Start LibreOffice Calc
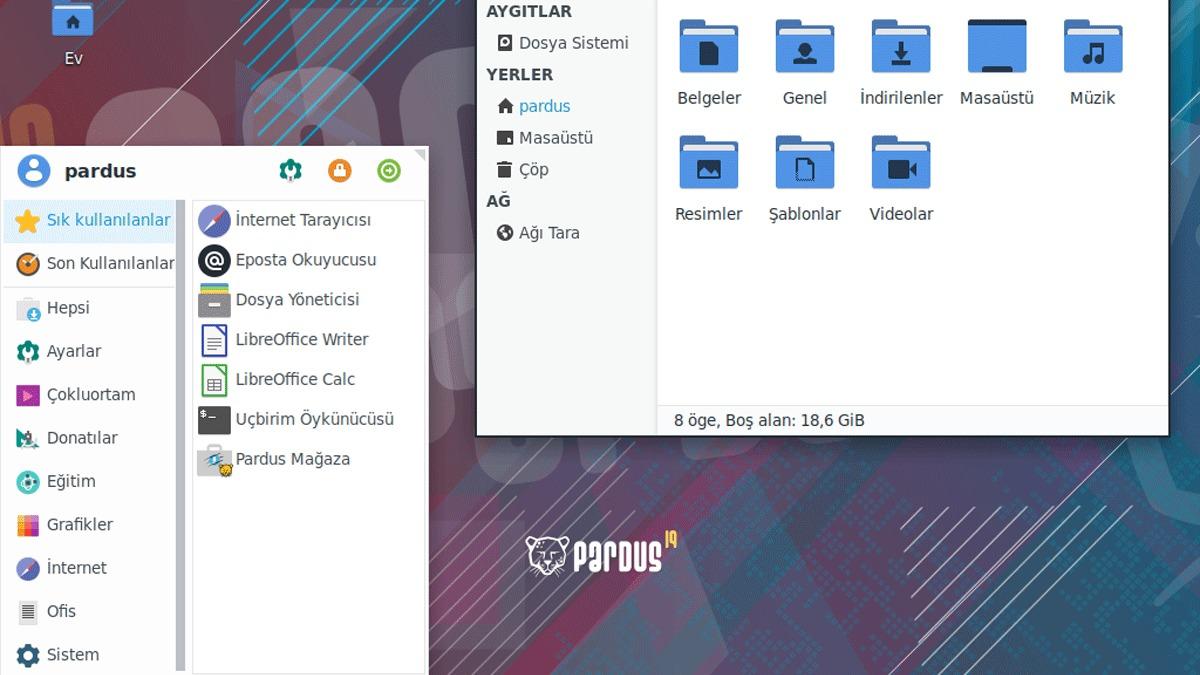Screen dimensions: 1200x675 308,380
